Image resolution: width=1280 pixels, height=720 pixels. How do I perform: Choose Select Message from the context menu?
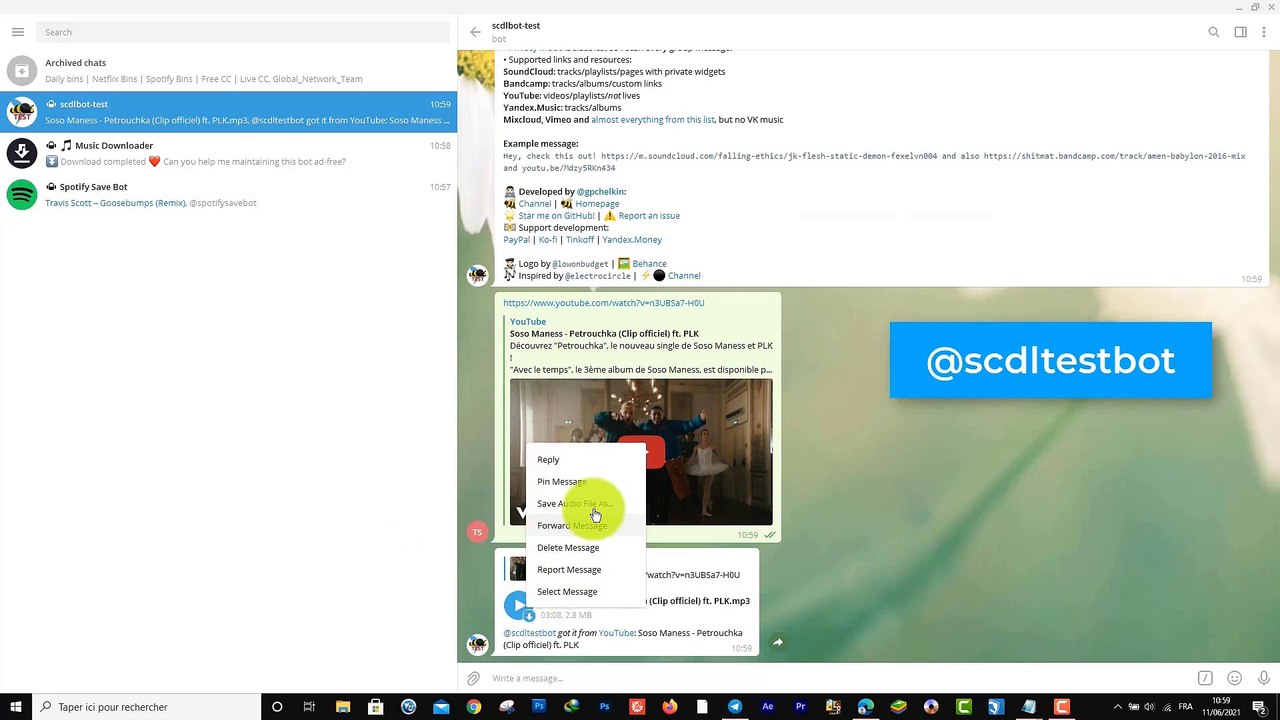[x=585, y=592]
